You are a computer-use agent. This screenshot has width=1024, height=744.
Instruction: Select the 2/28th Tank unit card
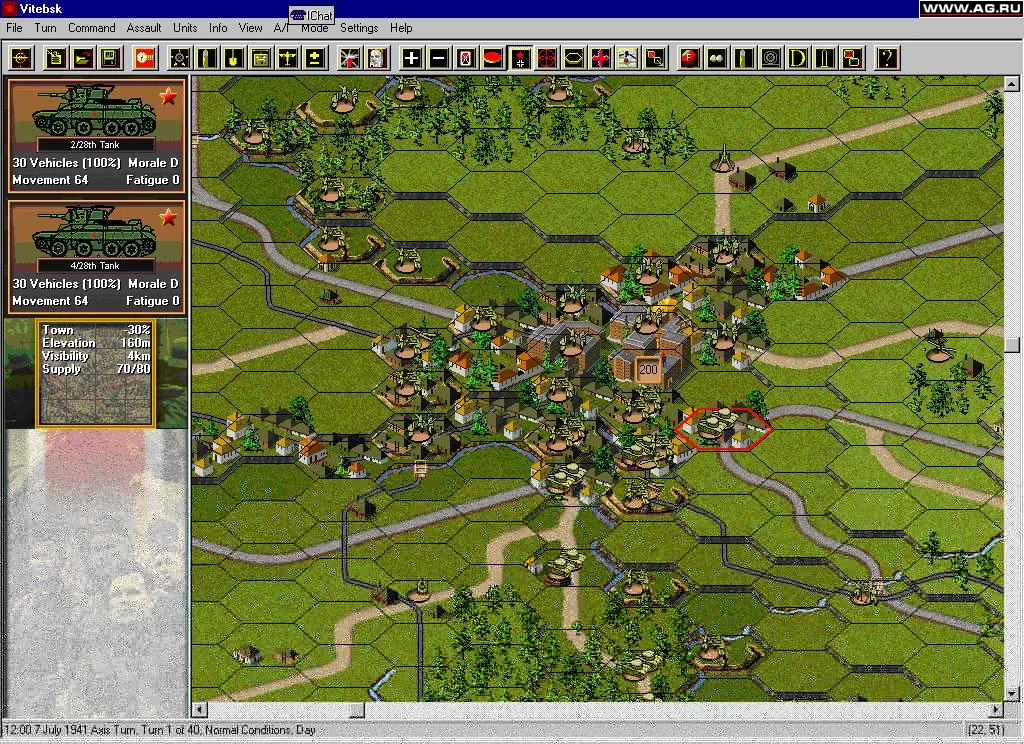[97, 136]
